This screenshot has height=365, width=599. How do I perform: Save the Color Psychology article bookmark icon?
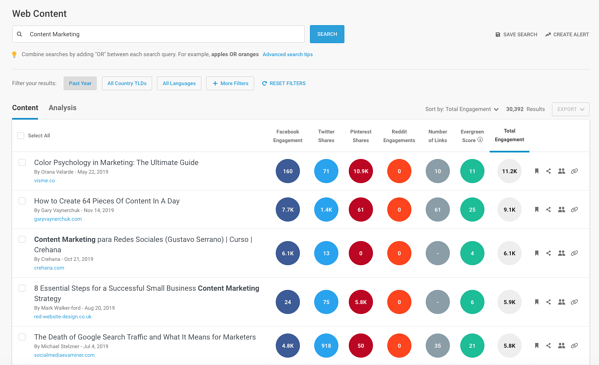coord(536,171)
